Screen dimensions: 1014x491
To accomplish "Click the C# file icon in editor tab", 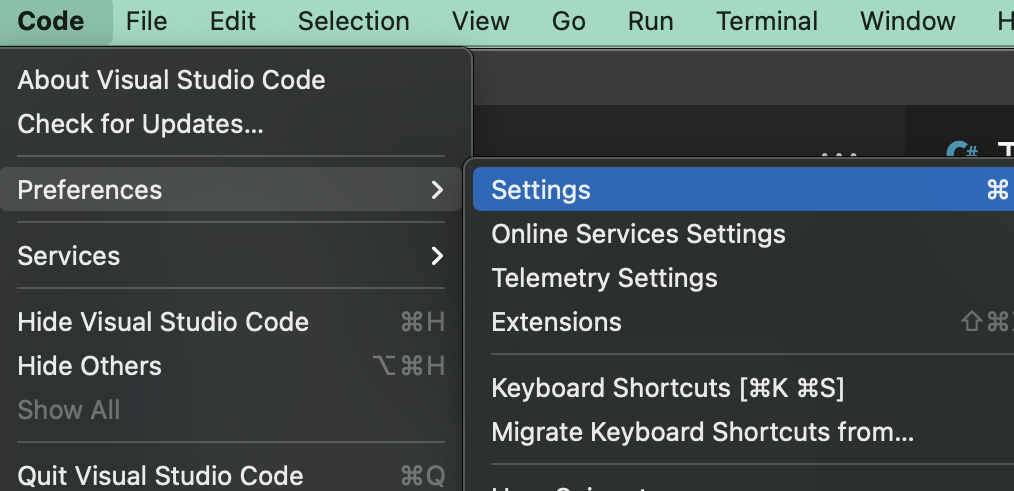I will click(x=962, y=151).
